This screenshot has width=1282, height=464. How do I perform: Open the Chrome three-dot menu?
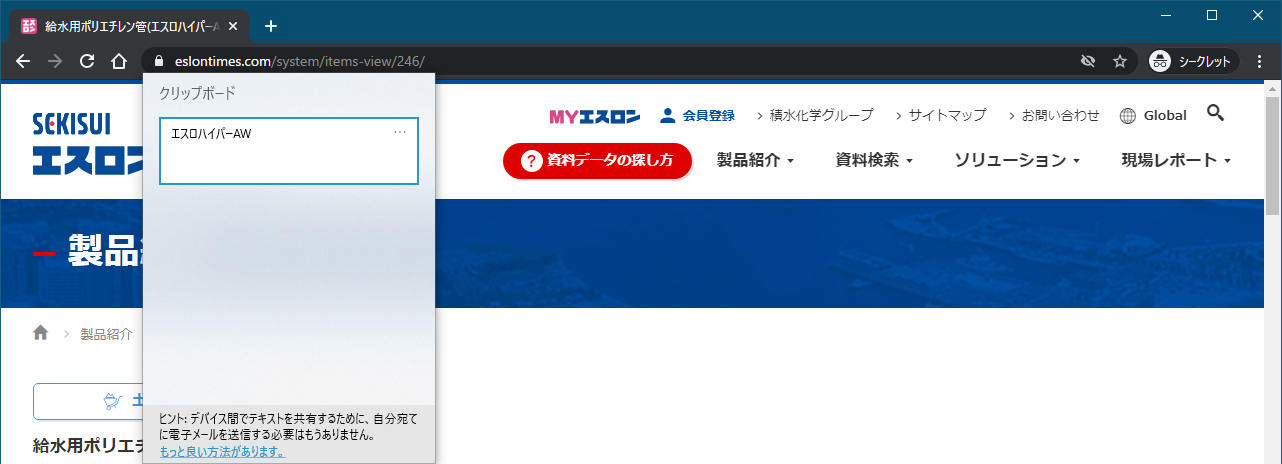(x=1259, y=61)
